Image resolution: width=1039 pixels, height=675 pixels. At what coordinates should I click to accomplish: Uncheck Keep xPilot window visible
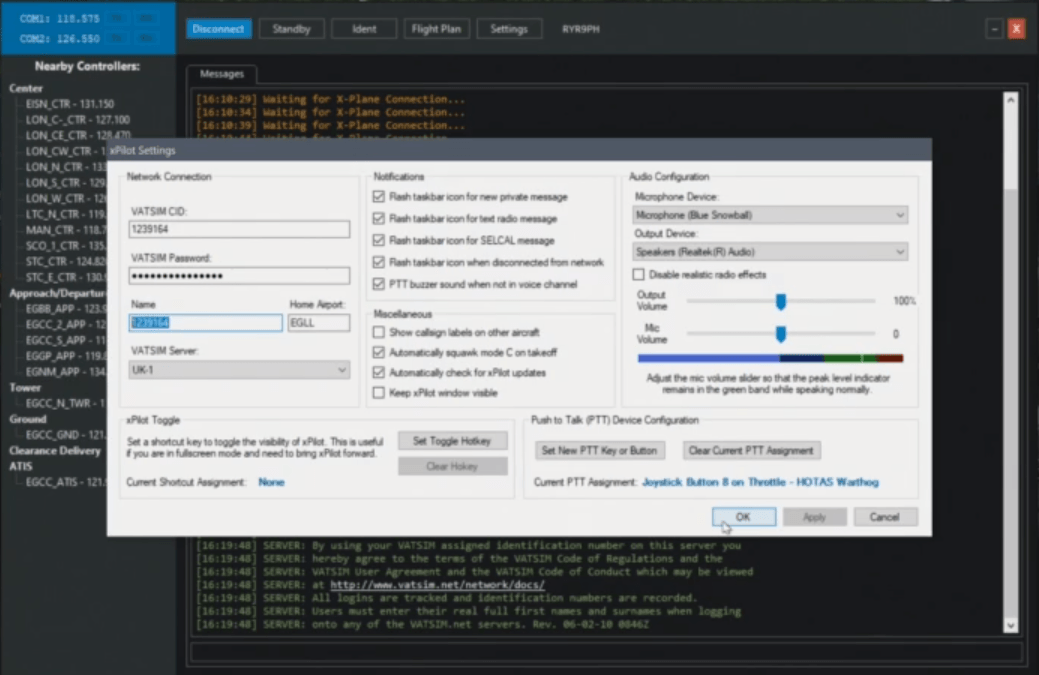click(378, 392)
